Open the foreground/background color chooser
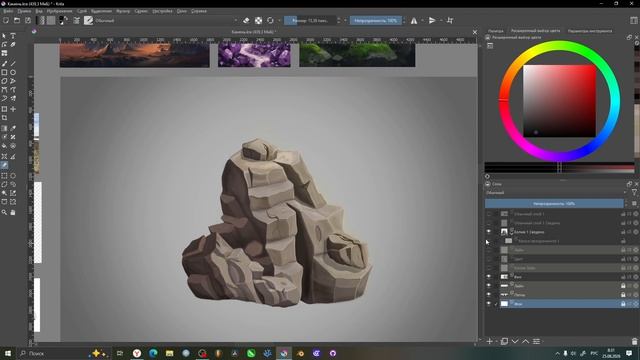 (x=64, y=20)
